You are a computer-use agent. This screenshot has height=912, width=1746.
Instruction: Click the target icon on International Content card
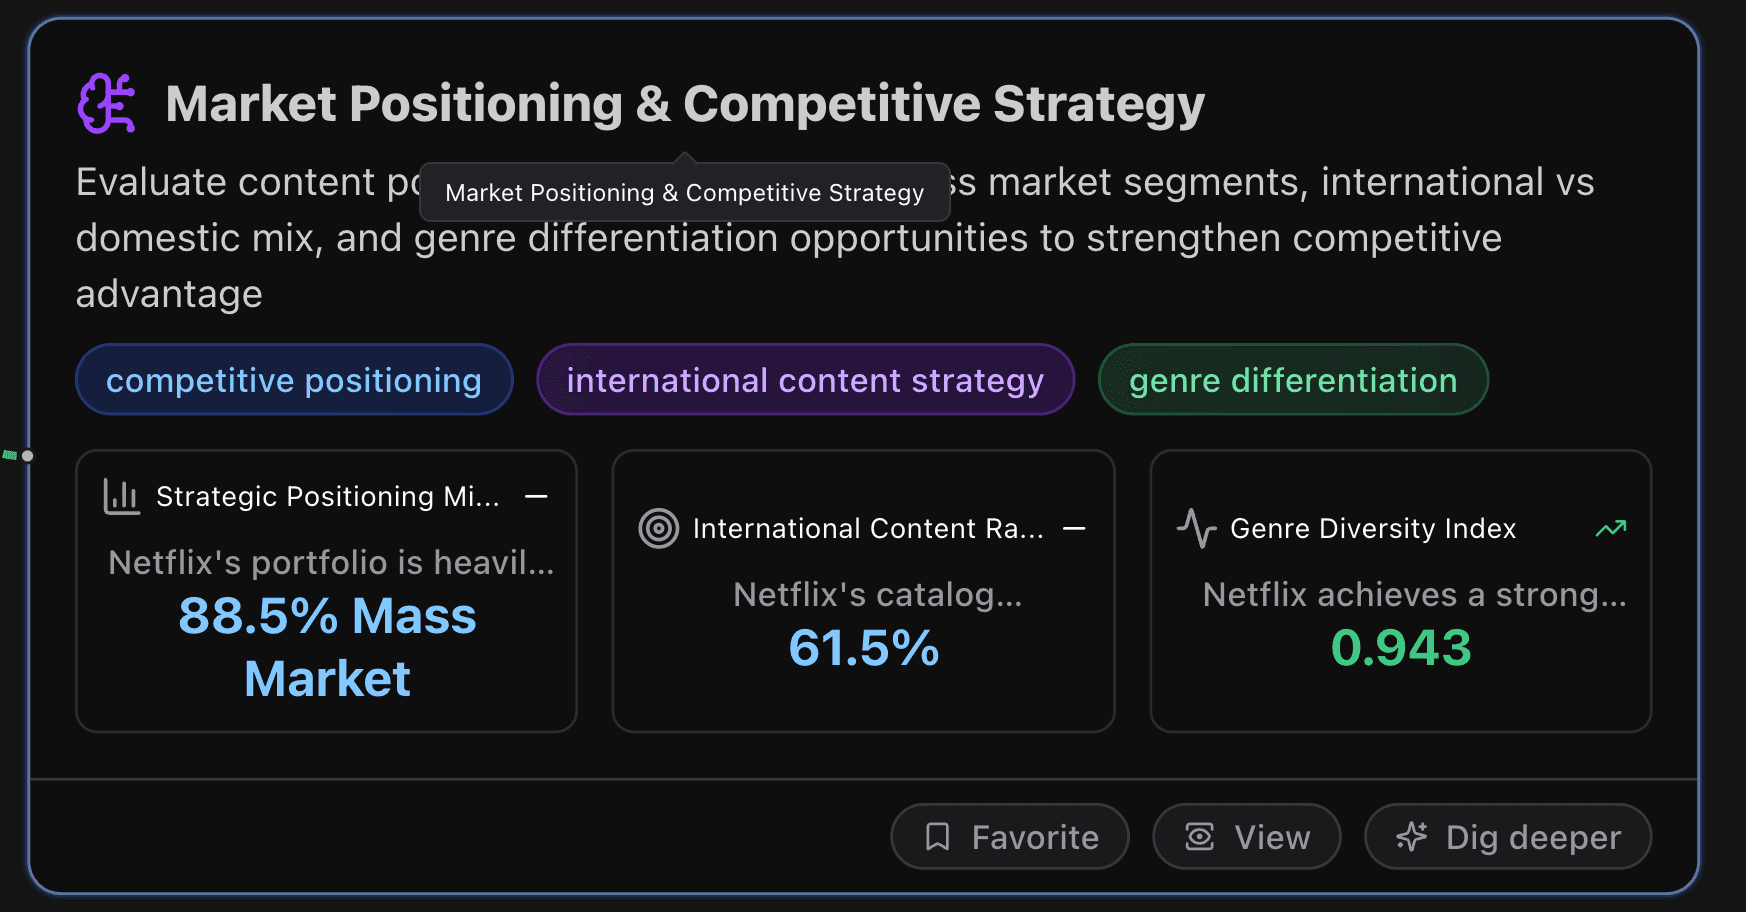(x=659, y=528)
